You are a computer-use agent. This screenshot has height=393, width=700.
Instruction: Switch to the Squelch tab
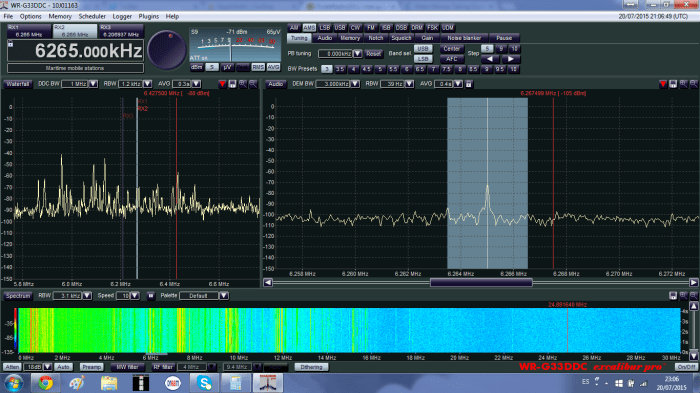401,38
